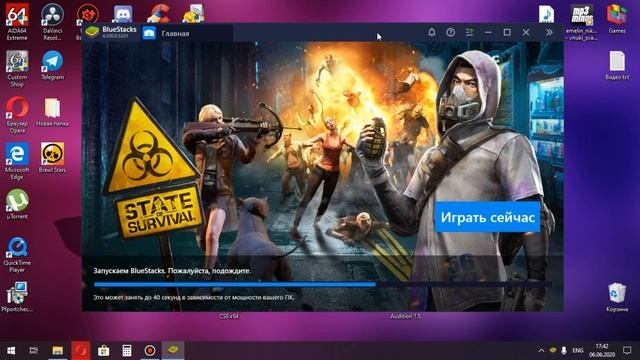Screen dimensions: 640x360
Task: Open Task View on the taskbar
Action: click(34, 350)
